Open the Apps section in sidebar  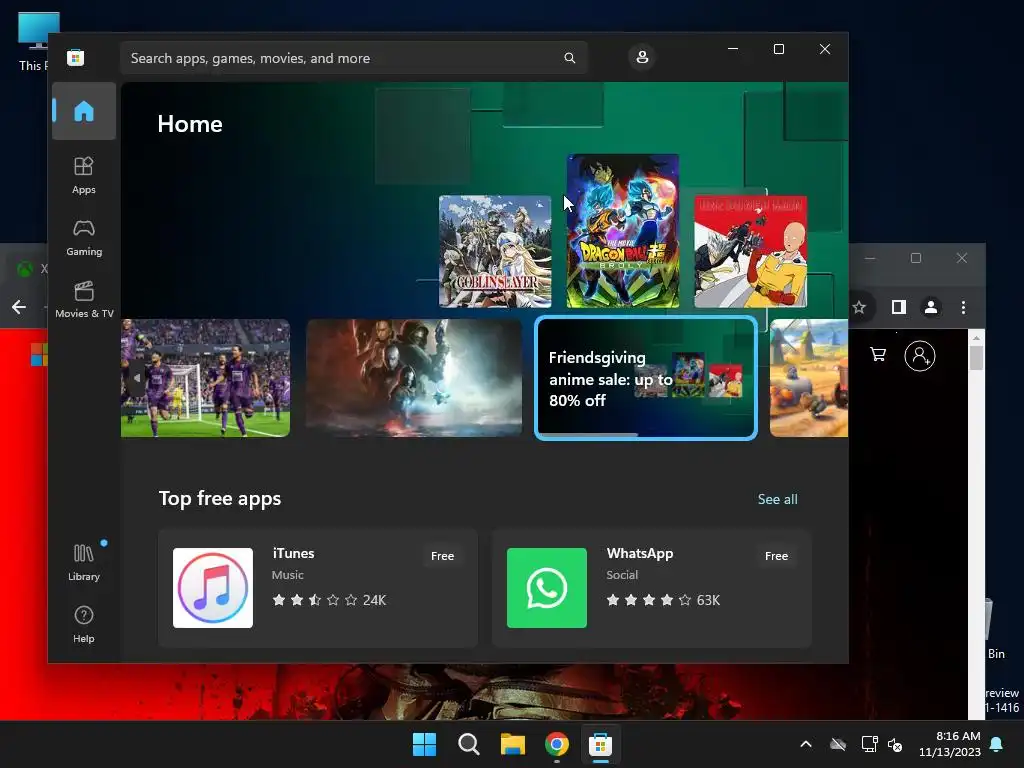pos(84,175)
